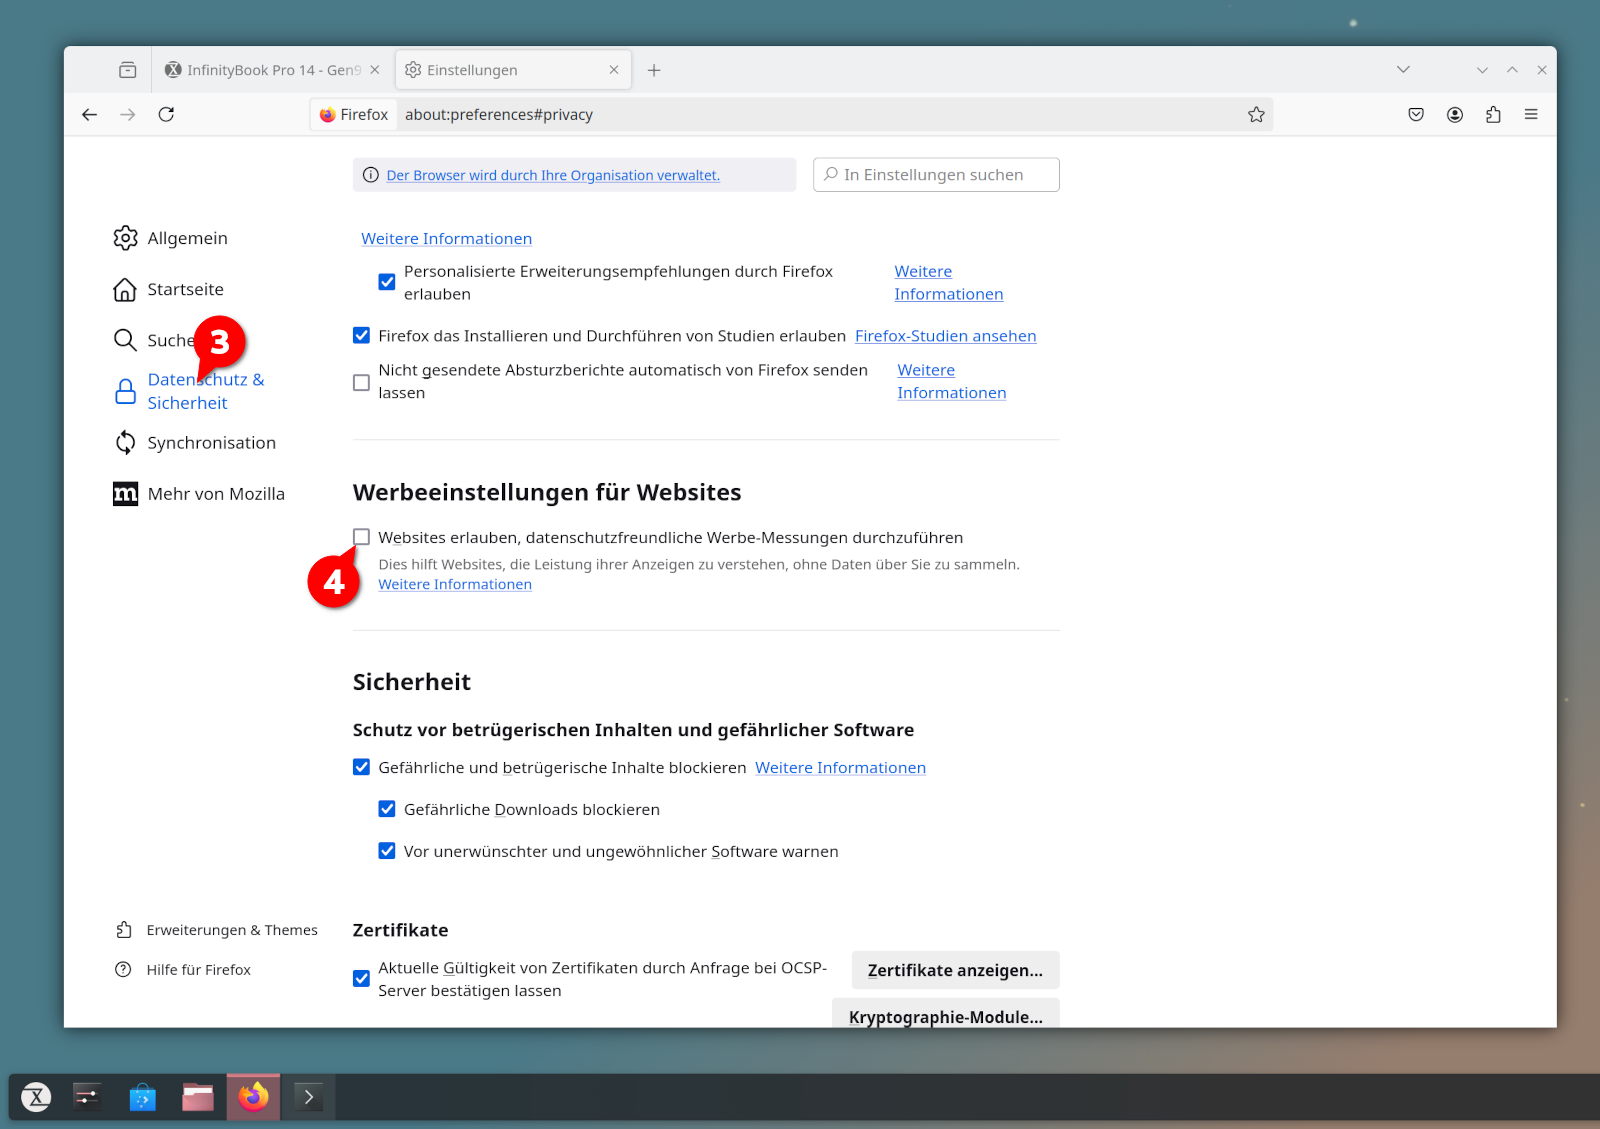Uncheck Vor unerwünschter Software warnen

coord(387,851)
